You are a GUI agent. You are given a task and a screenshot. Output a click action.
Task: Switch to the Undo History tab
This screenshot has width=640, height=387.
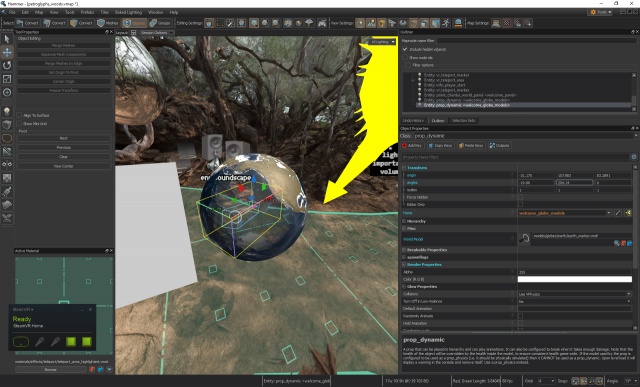pos(413,120)
